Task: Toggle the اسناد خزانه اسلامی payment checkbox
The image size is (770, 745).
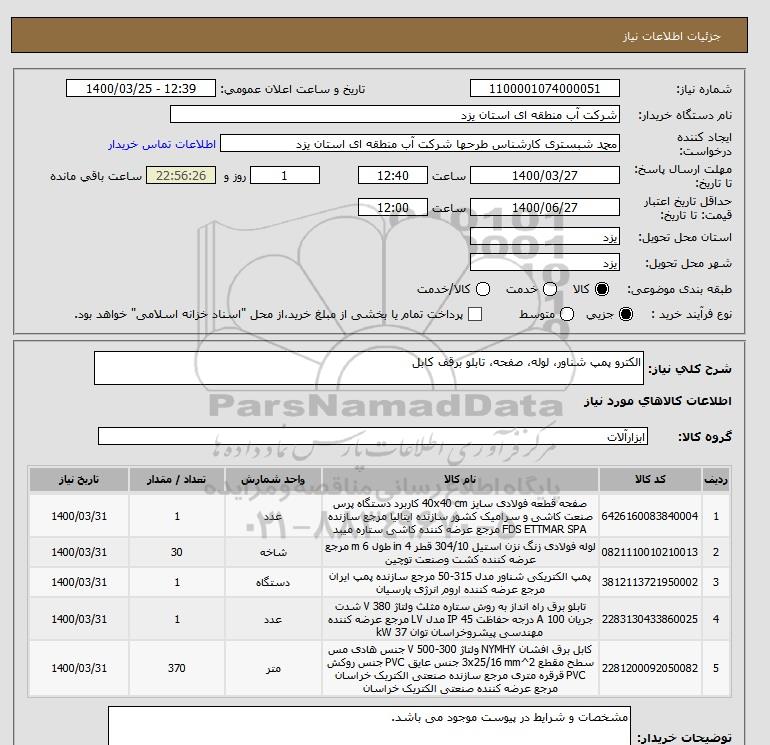Action: click(x=475, y=314)
